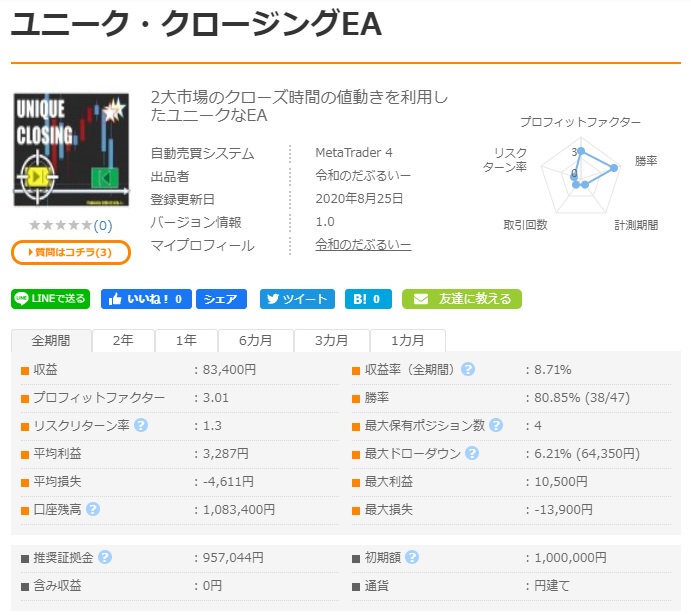This screenshot has height=615, width=691.
Task: Click the 収益率 value 8.71%
Action: 553,369
